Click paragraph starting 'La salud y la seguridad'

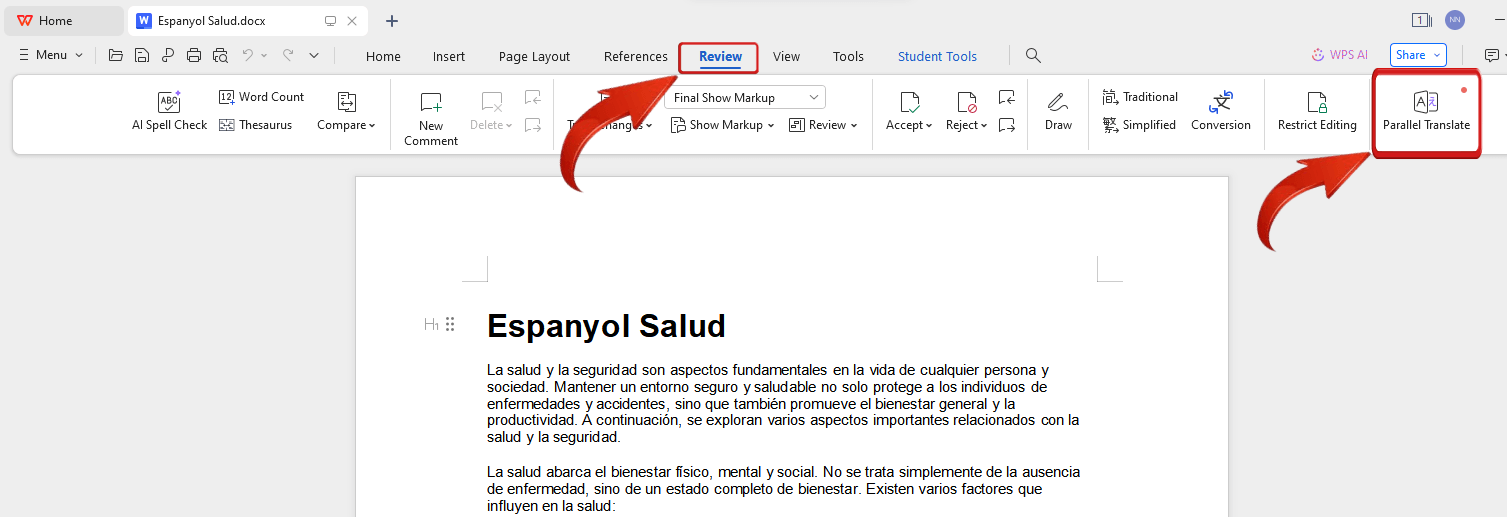(783, 403)
